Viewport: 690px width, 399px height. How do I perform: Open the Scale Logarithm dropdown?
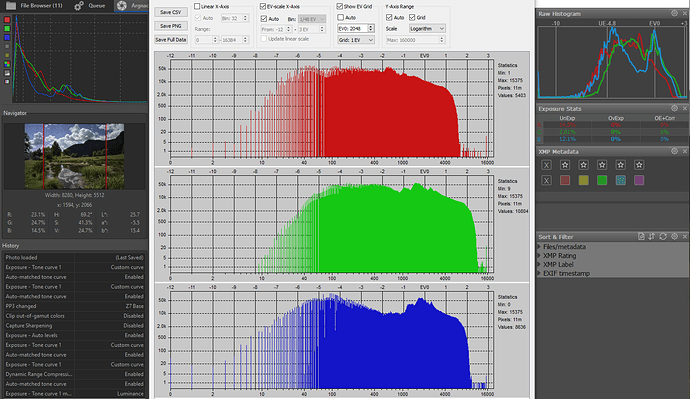click(x=427, y=29)
